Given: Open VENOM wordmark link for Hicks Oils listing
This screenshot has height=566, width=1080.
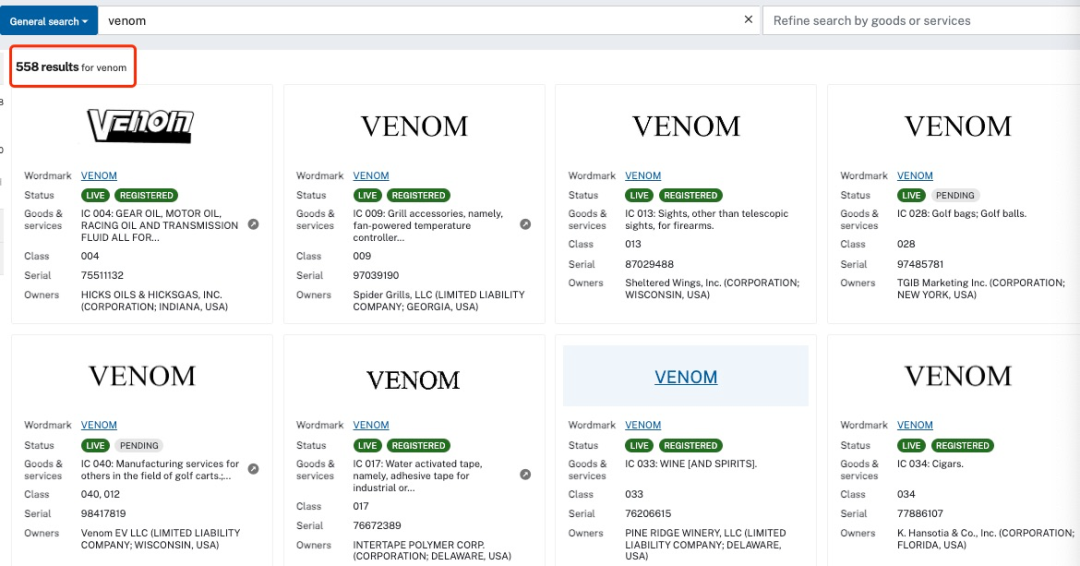Looking at the screenshot, I should pos(99,176).
